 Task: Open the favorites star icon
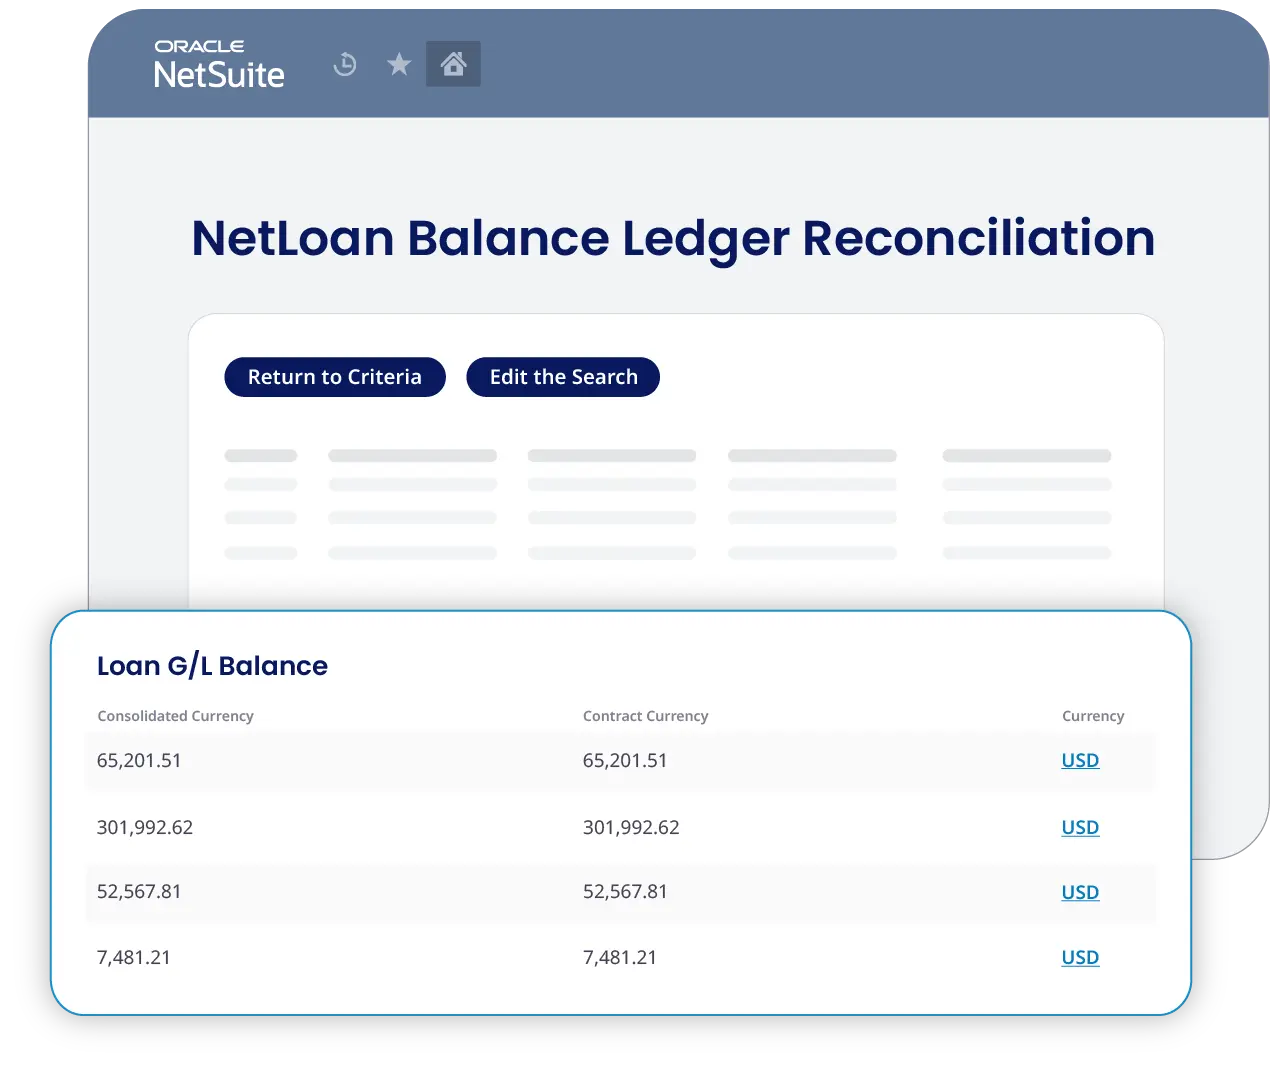pos(398,63)
